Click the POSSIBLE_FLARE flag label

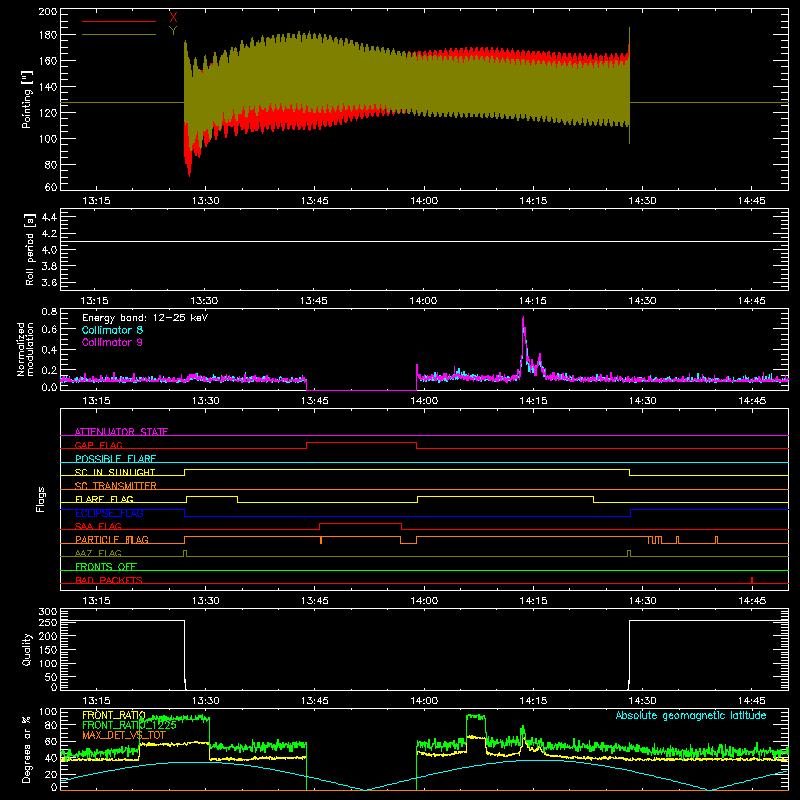[x=115, y=459]
